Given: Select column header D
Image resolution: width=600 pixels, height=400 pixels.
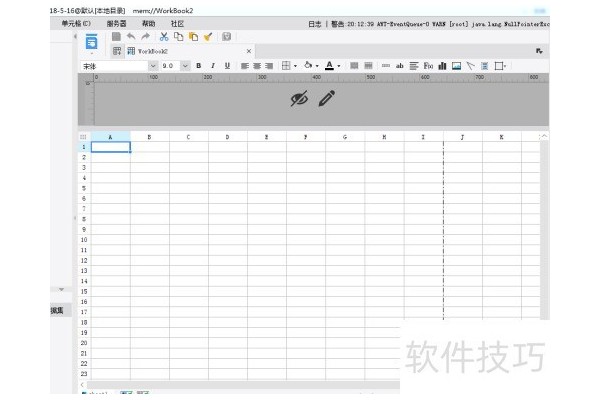Looking at the screenshot, I should pyautogui.click(x=228, y=137).
